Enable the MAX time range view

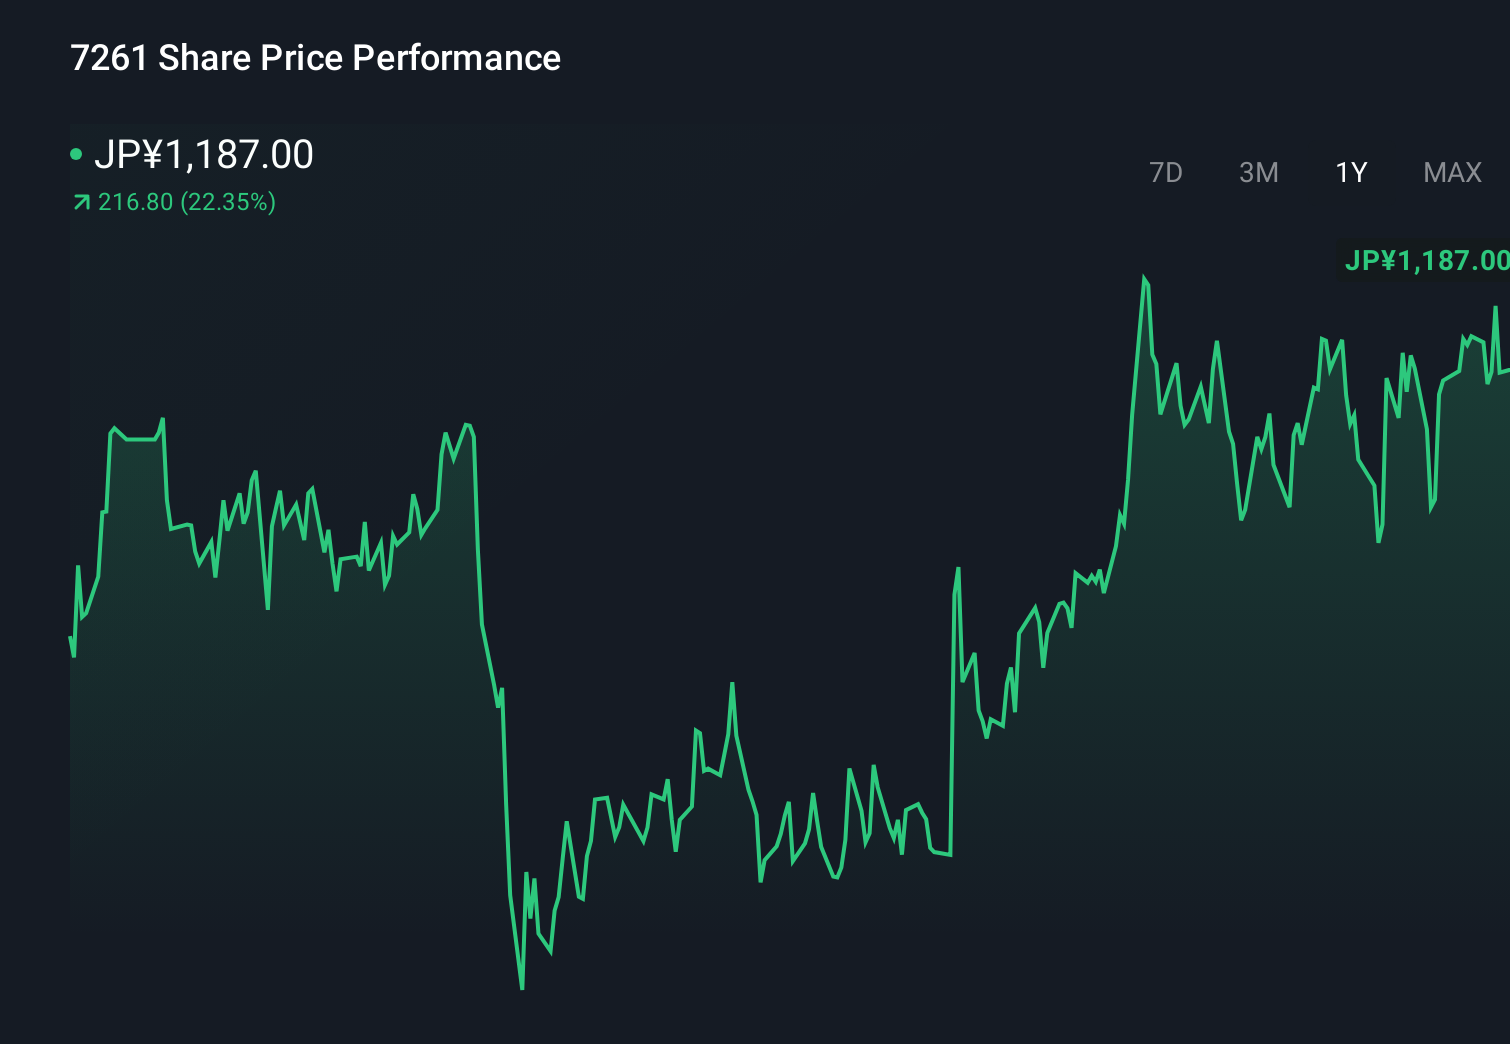point(1450,172)
